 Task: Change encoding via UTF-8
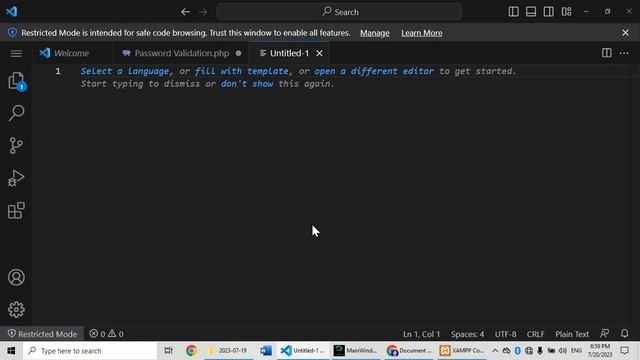point(505,334)
